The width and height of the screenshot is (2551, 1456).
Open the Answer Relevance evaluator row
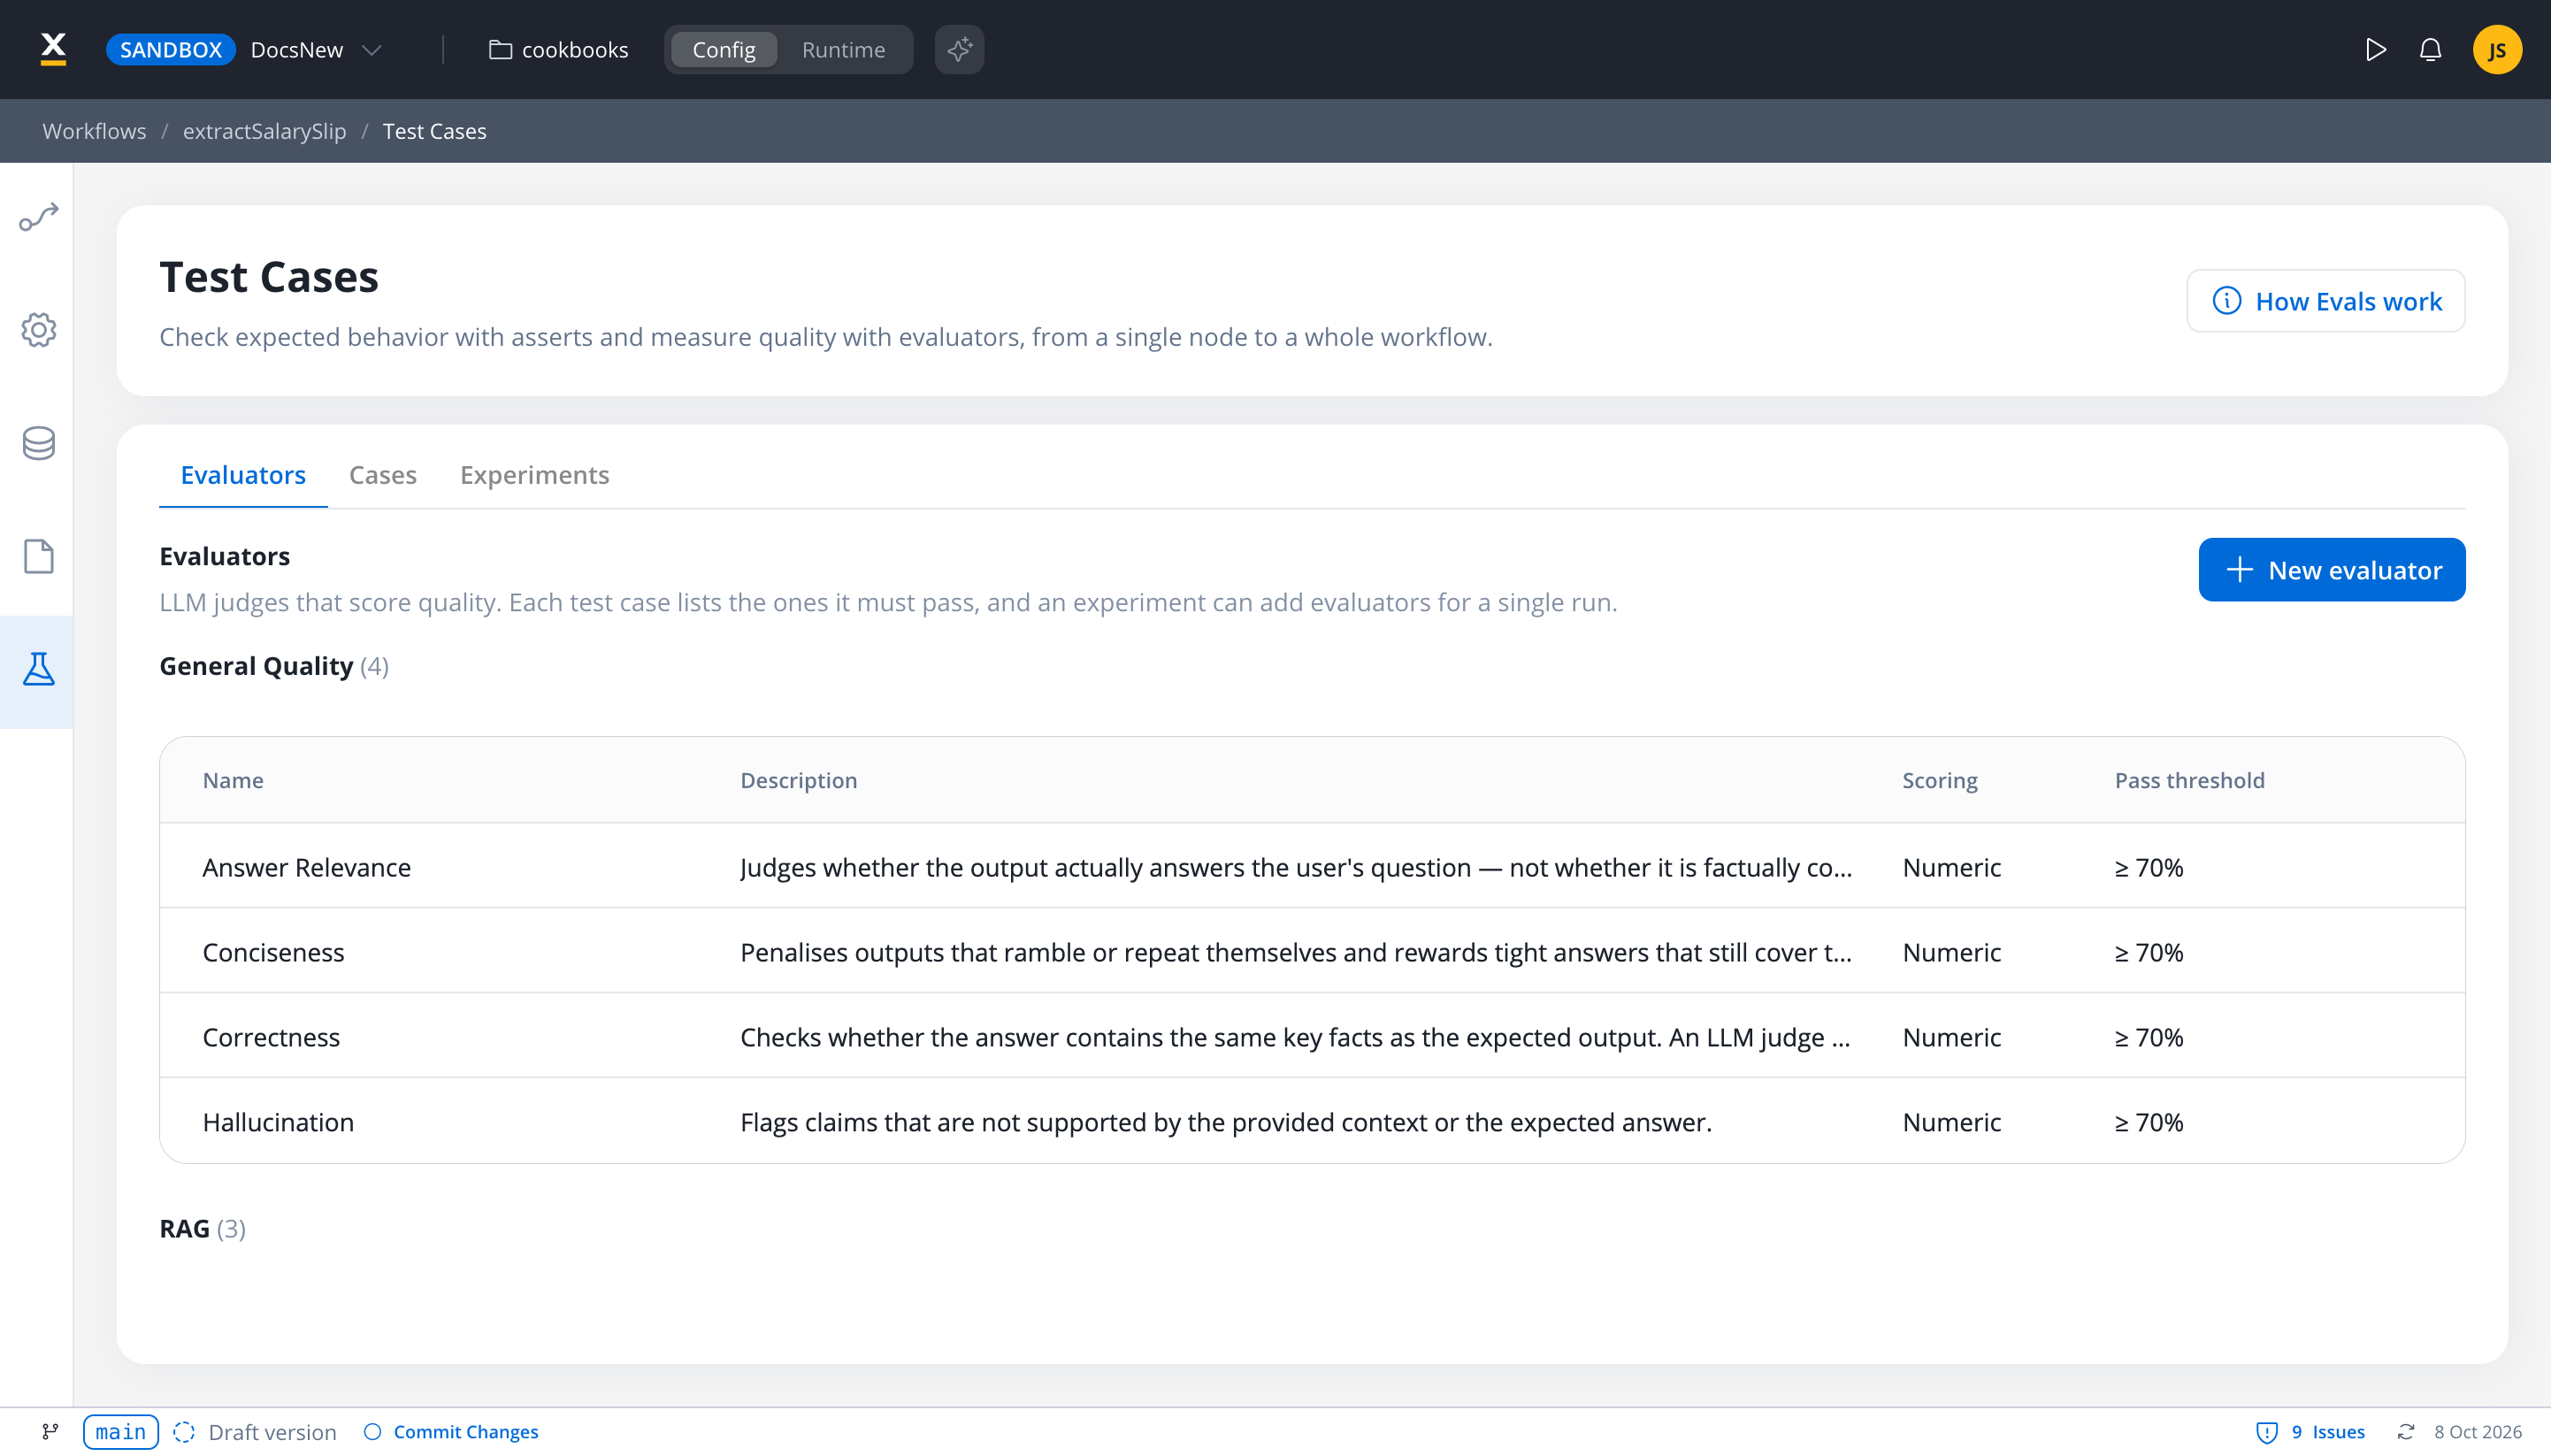pyautogui.click(x=1312, y=867)
